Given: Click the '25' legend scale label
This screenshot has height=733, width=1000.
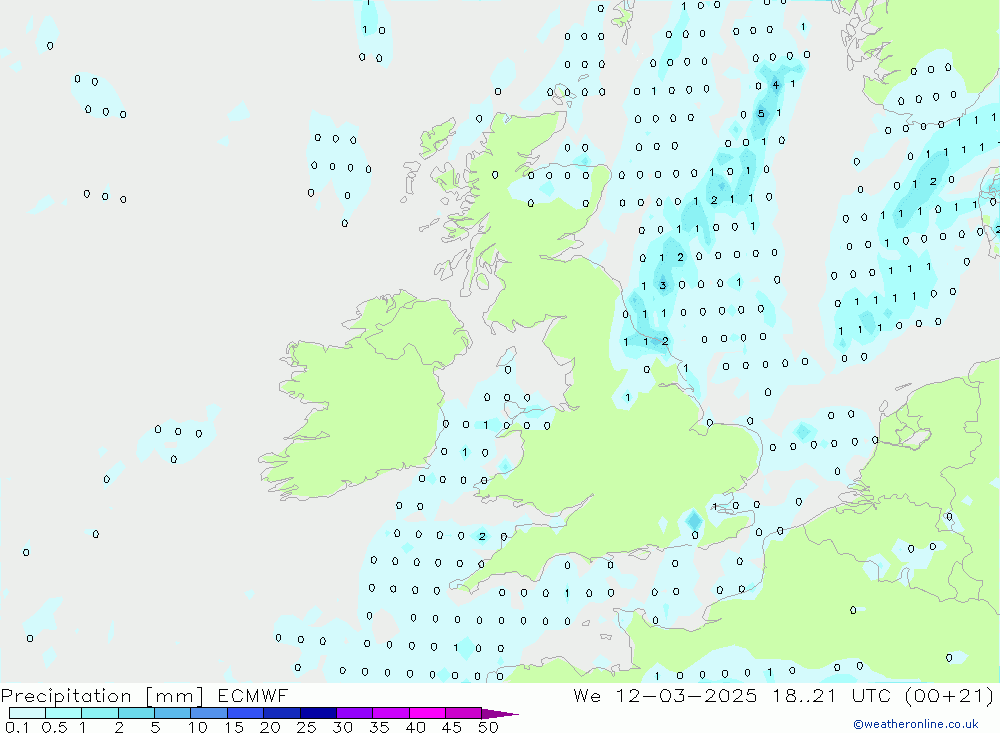Looking at the screenshot, I should 307,727.
